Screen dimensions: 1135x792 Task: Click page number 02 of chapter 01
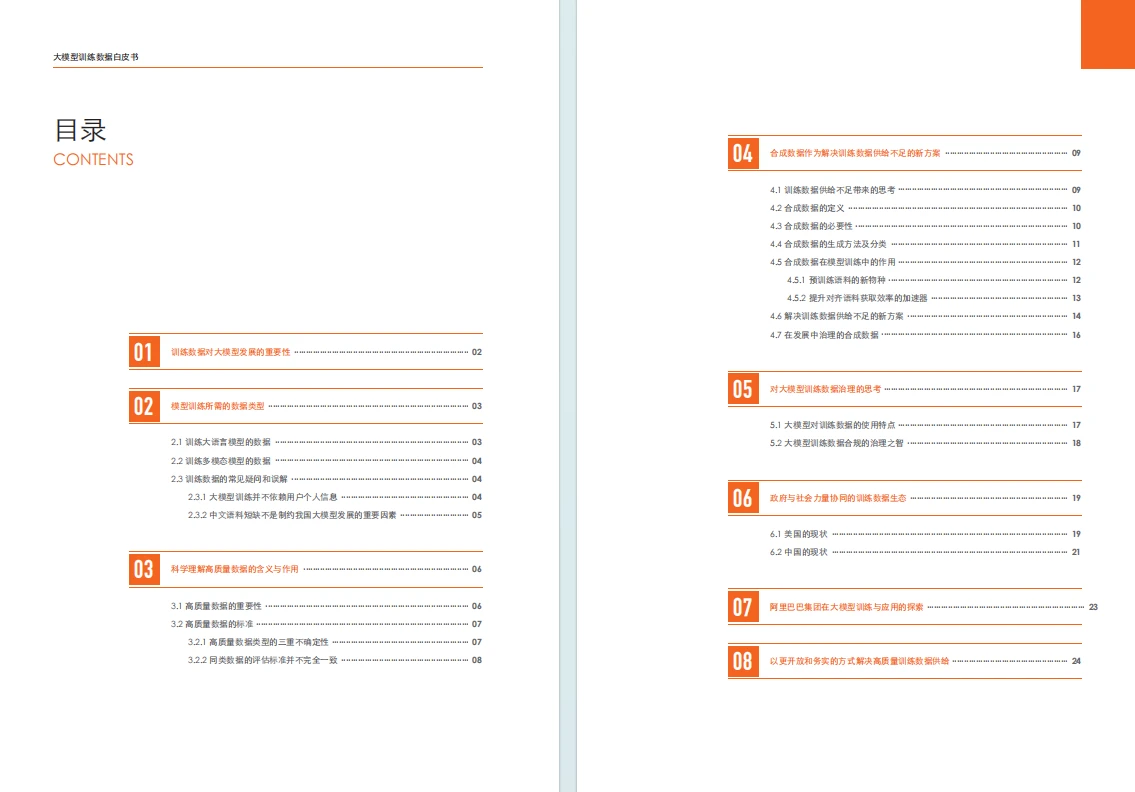pos(476,352)
